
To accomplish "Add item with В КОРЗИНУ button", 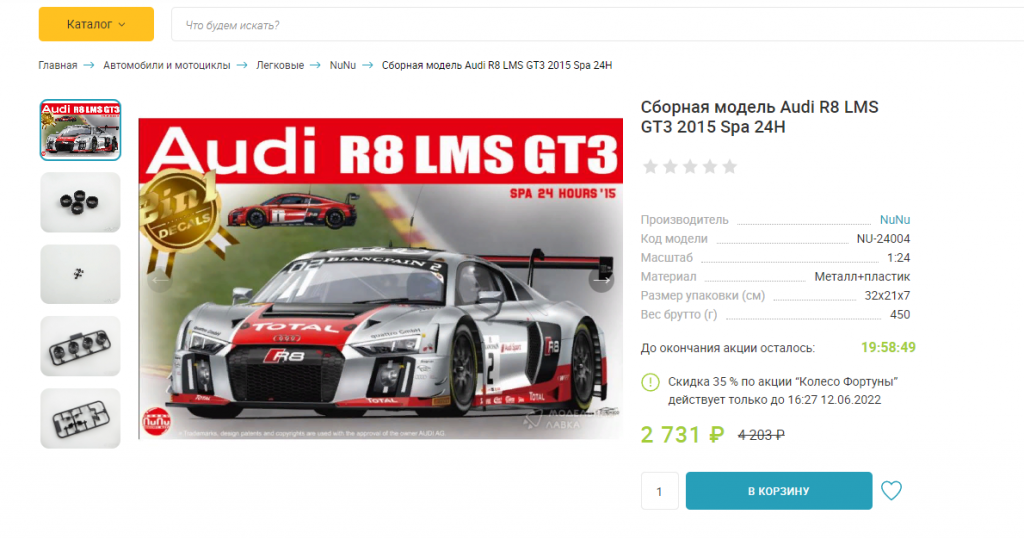I will click(778, 491).
